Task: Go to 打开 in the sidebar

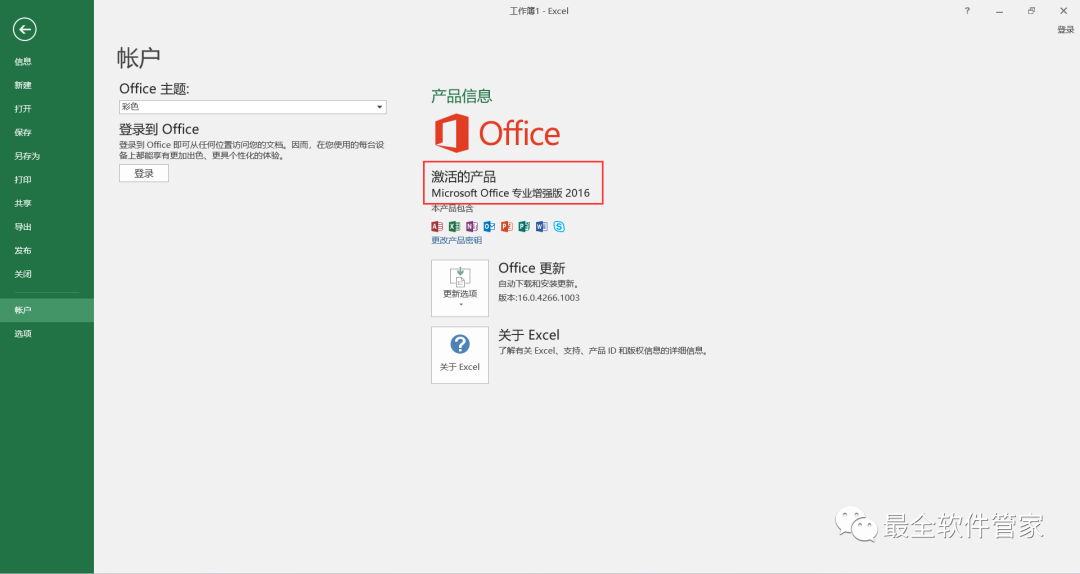Action: tap(47, 108)
